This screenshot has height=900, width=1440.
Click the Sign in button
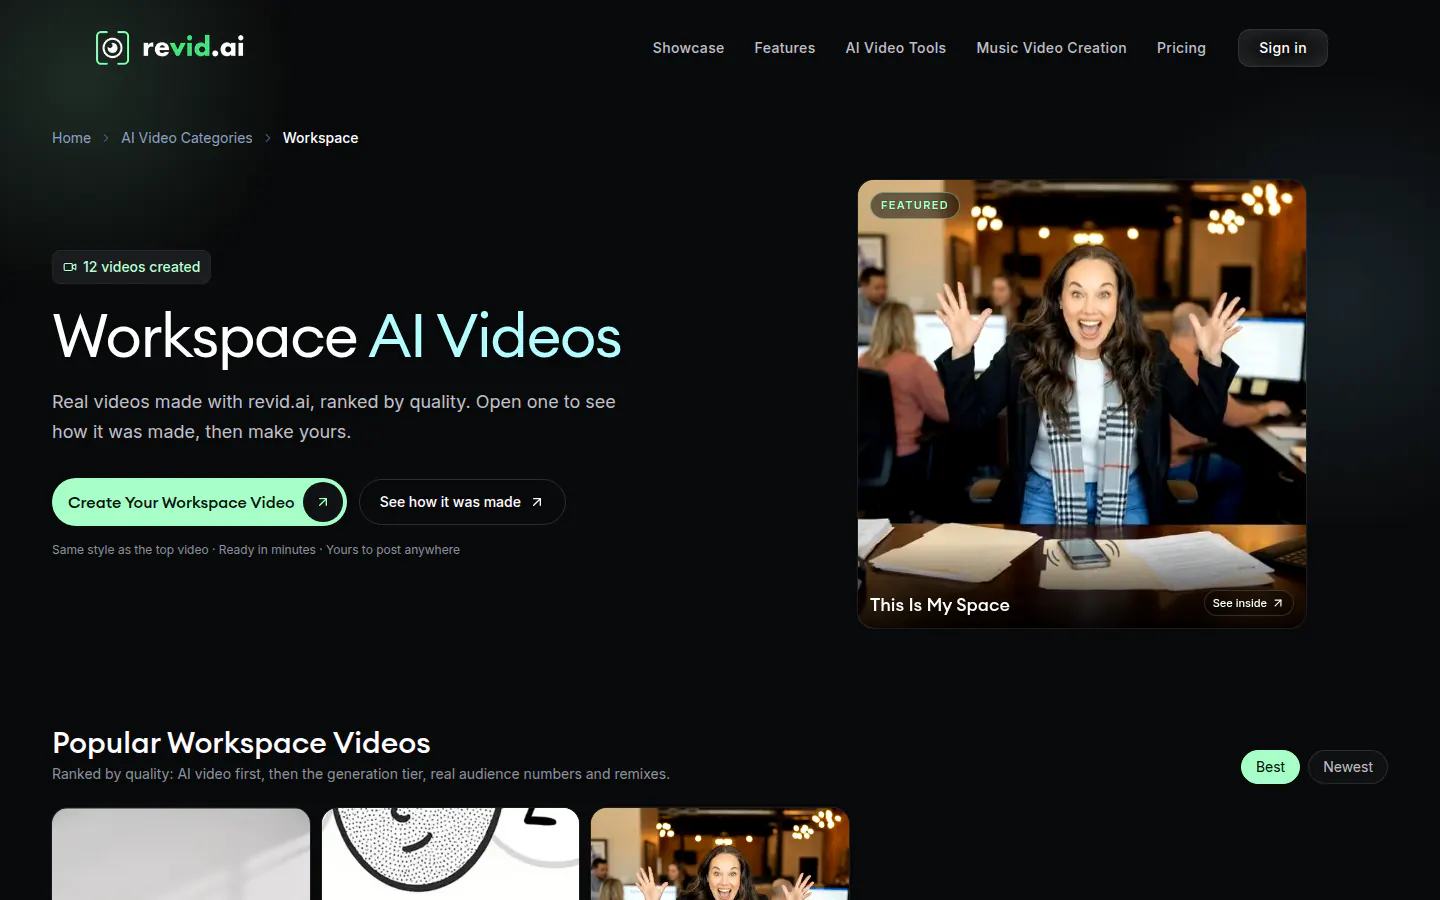pos(1283,48)
